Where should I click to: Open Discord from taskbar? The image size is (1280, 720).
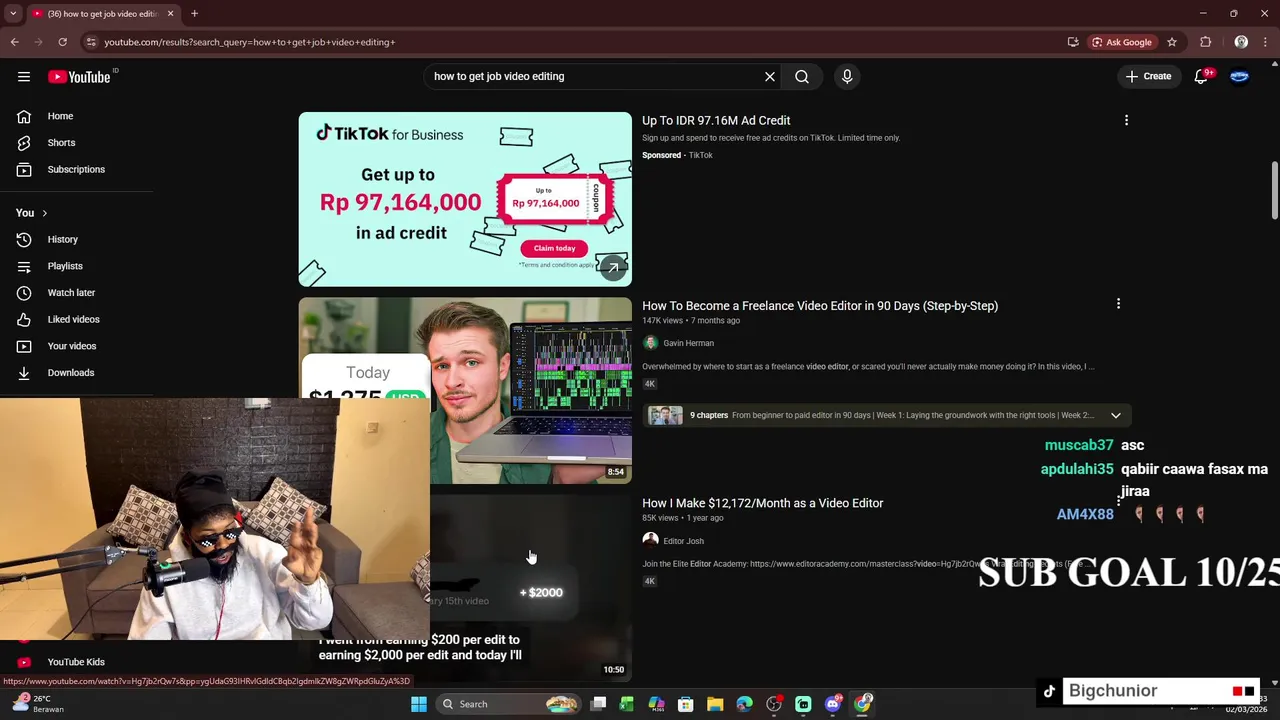833,704
